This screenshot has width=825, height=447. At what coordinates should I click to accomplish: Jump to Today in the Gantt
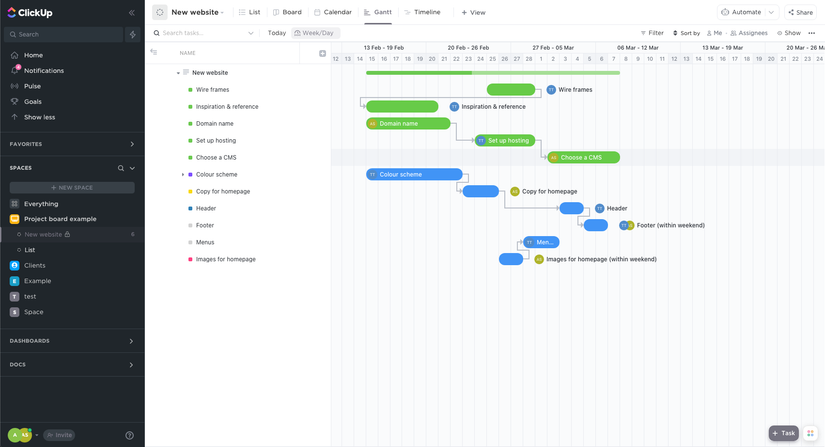pos(277,33)
